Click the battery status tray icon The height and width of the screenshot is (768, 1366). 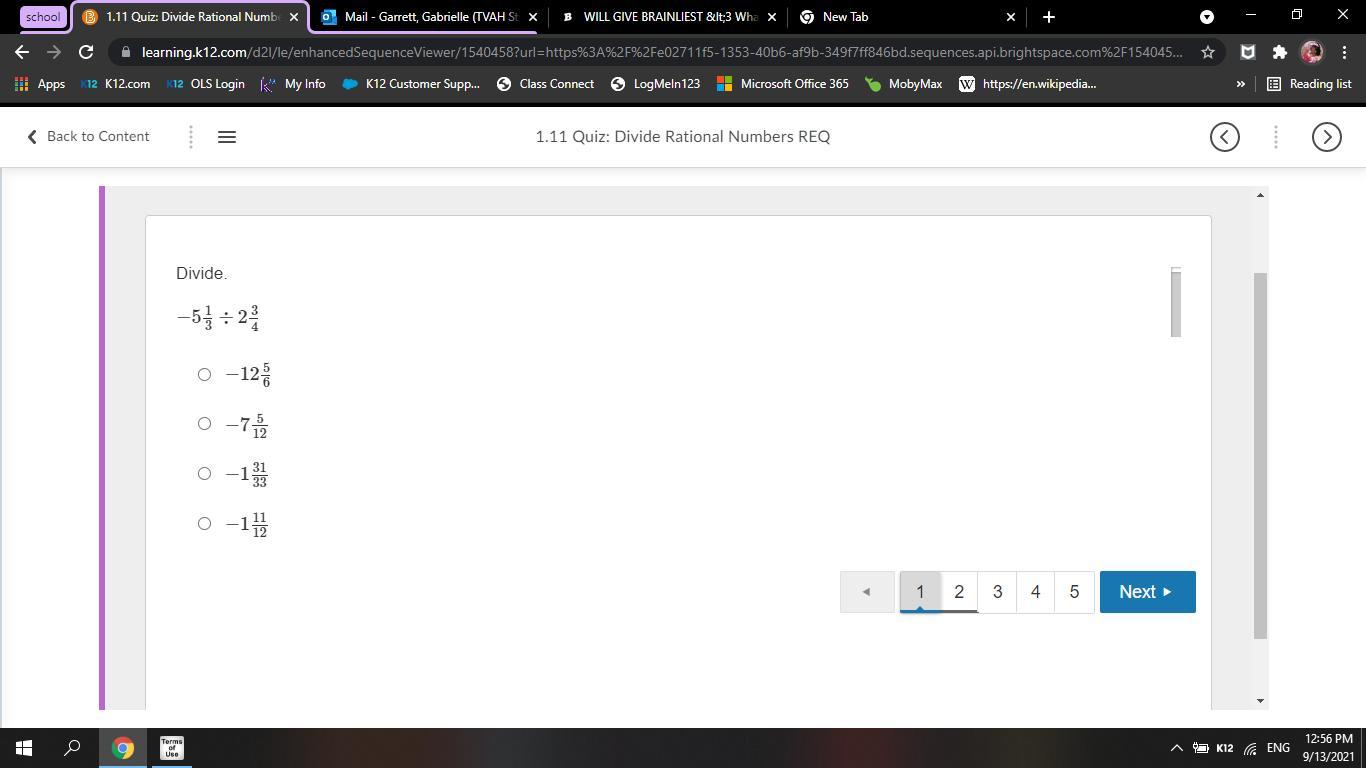click(x=1201, y=748)
